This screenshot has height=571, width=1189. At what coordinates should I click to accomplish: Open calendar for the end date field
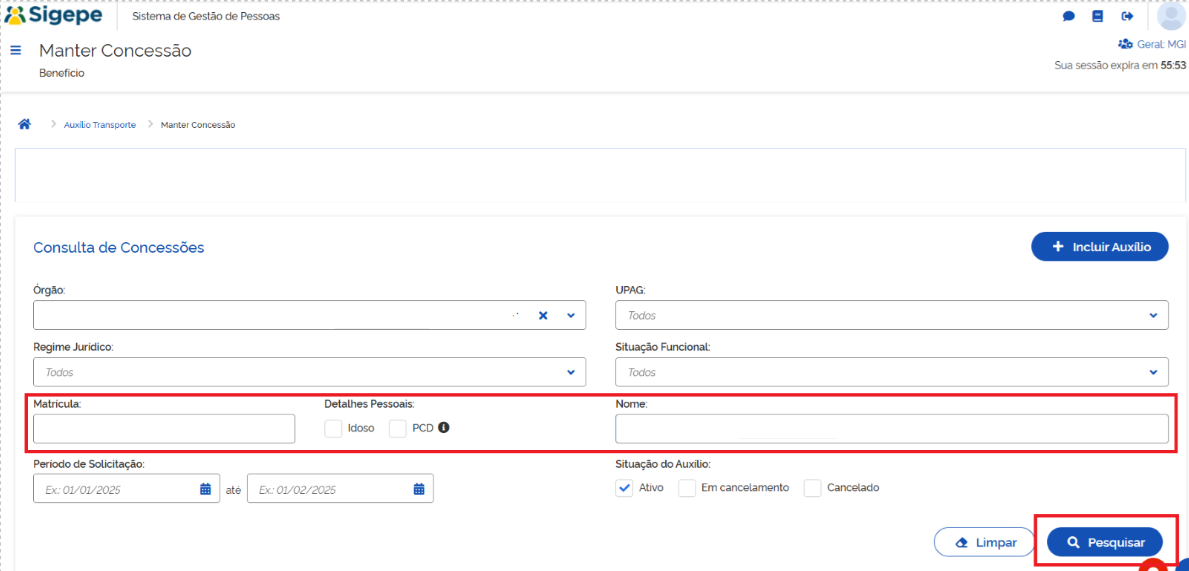click(x=419, y=489)
